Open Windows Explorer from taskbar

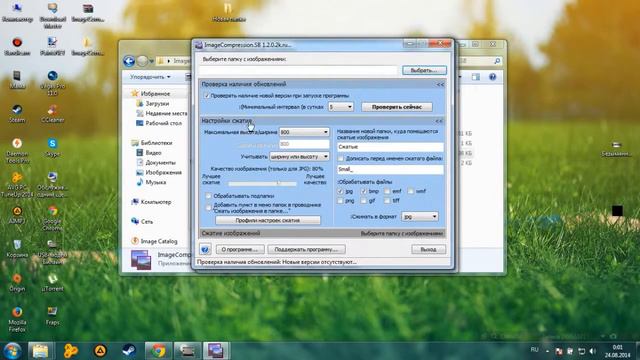[x=40, y=351]
